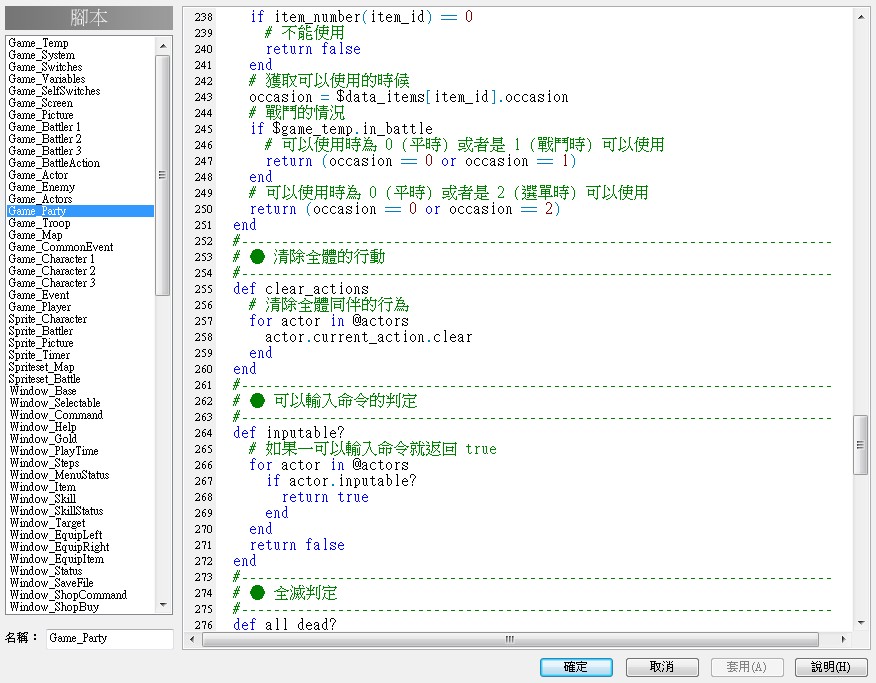Click line 255 def clear_actions

tap(301, 289)
